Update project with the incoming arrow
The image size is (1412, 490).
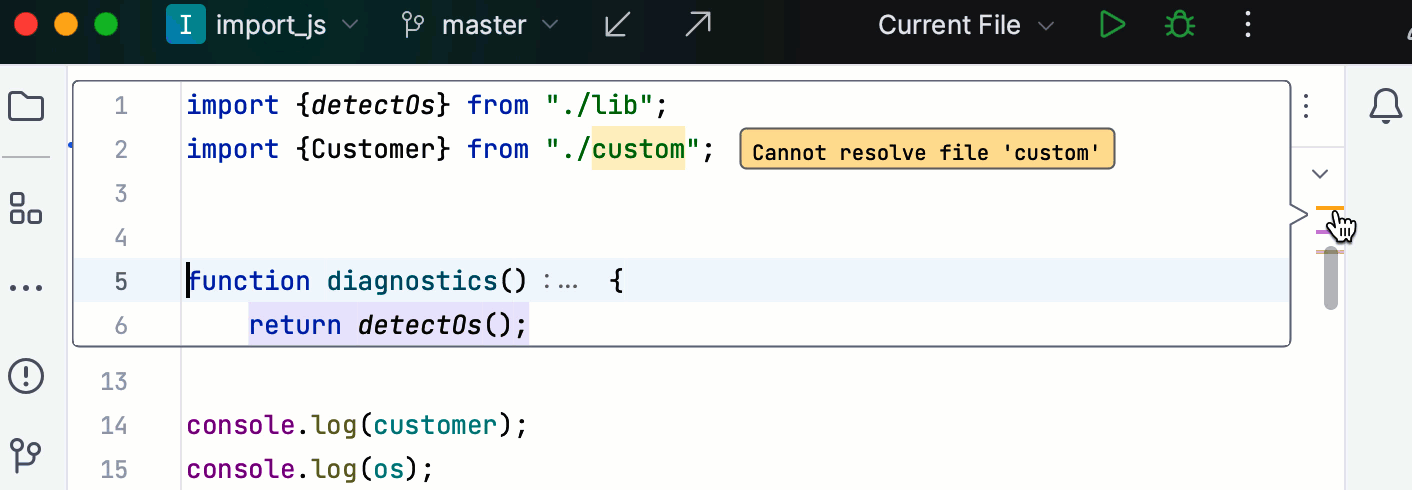click(617, 25)
